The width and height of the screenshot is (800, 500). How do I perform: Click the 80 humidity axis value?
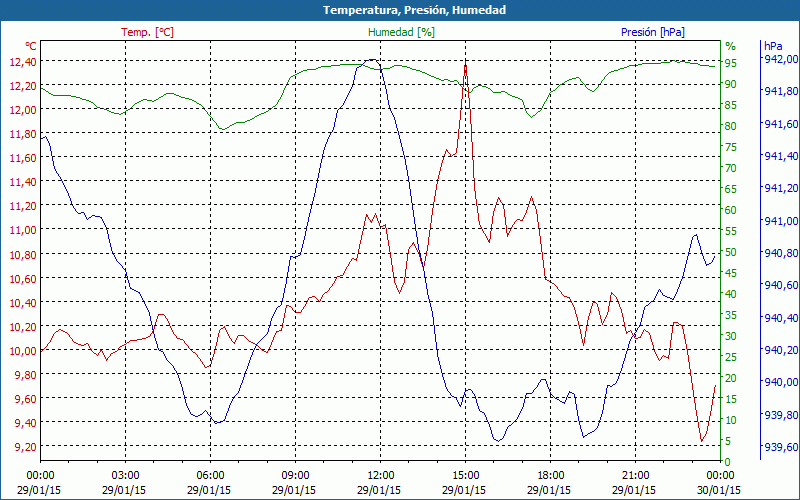tap(731, 126)
